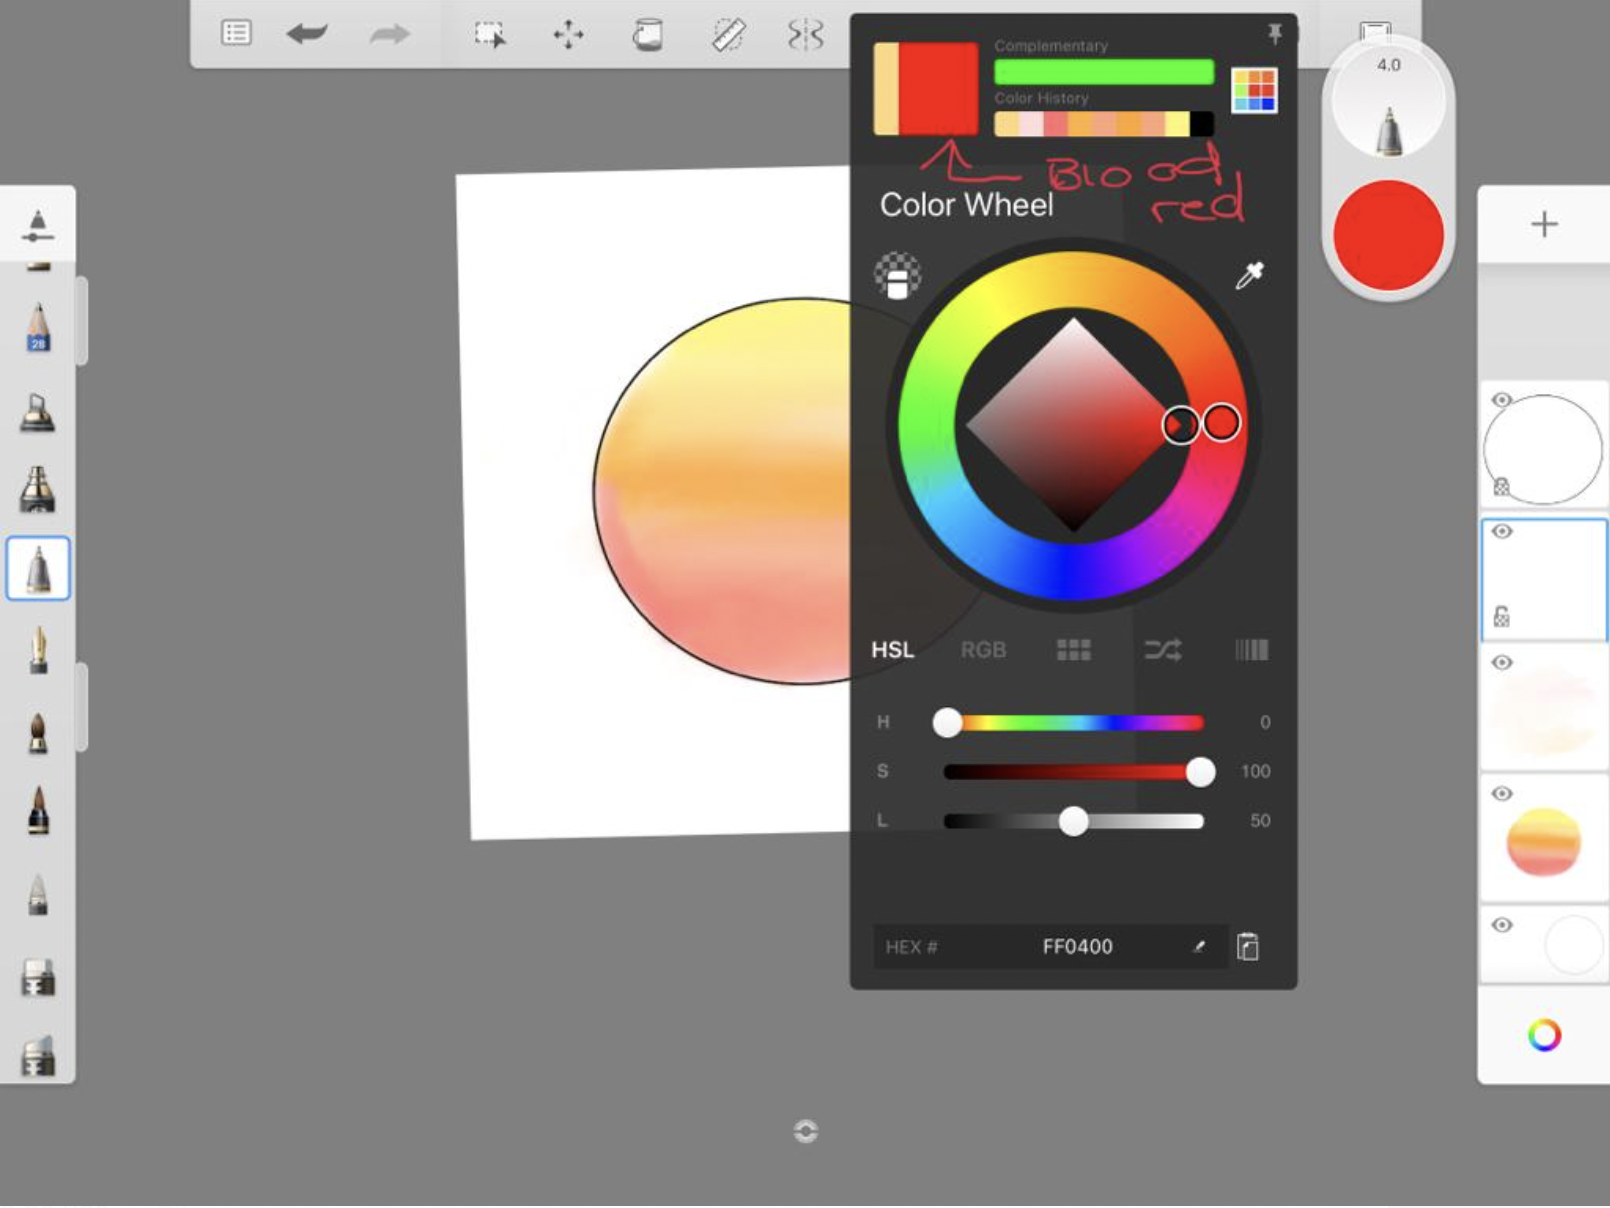Toggle visibility of bottom white layer

(x=1502, y=925)
